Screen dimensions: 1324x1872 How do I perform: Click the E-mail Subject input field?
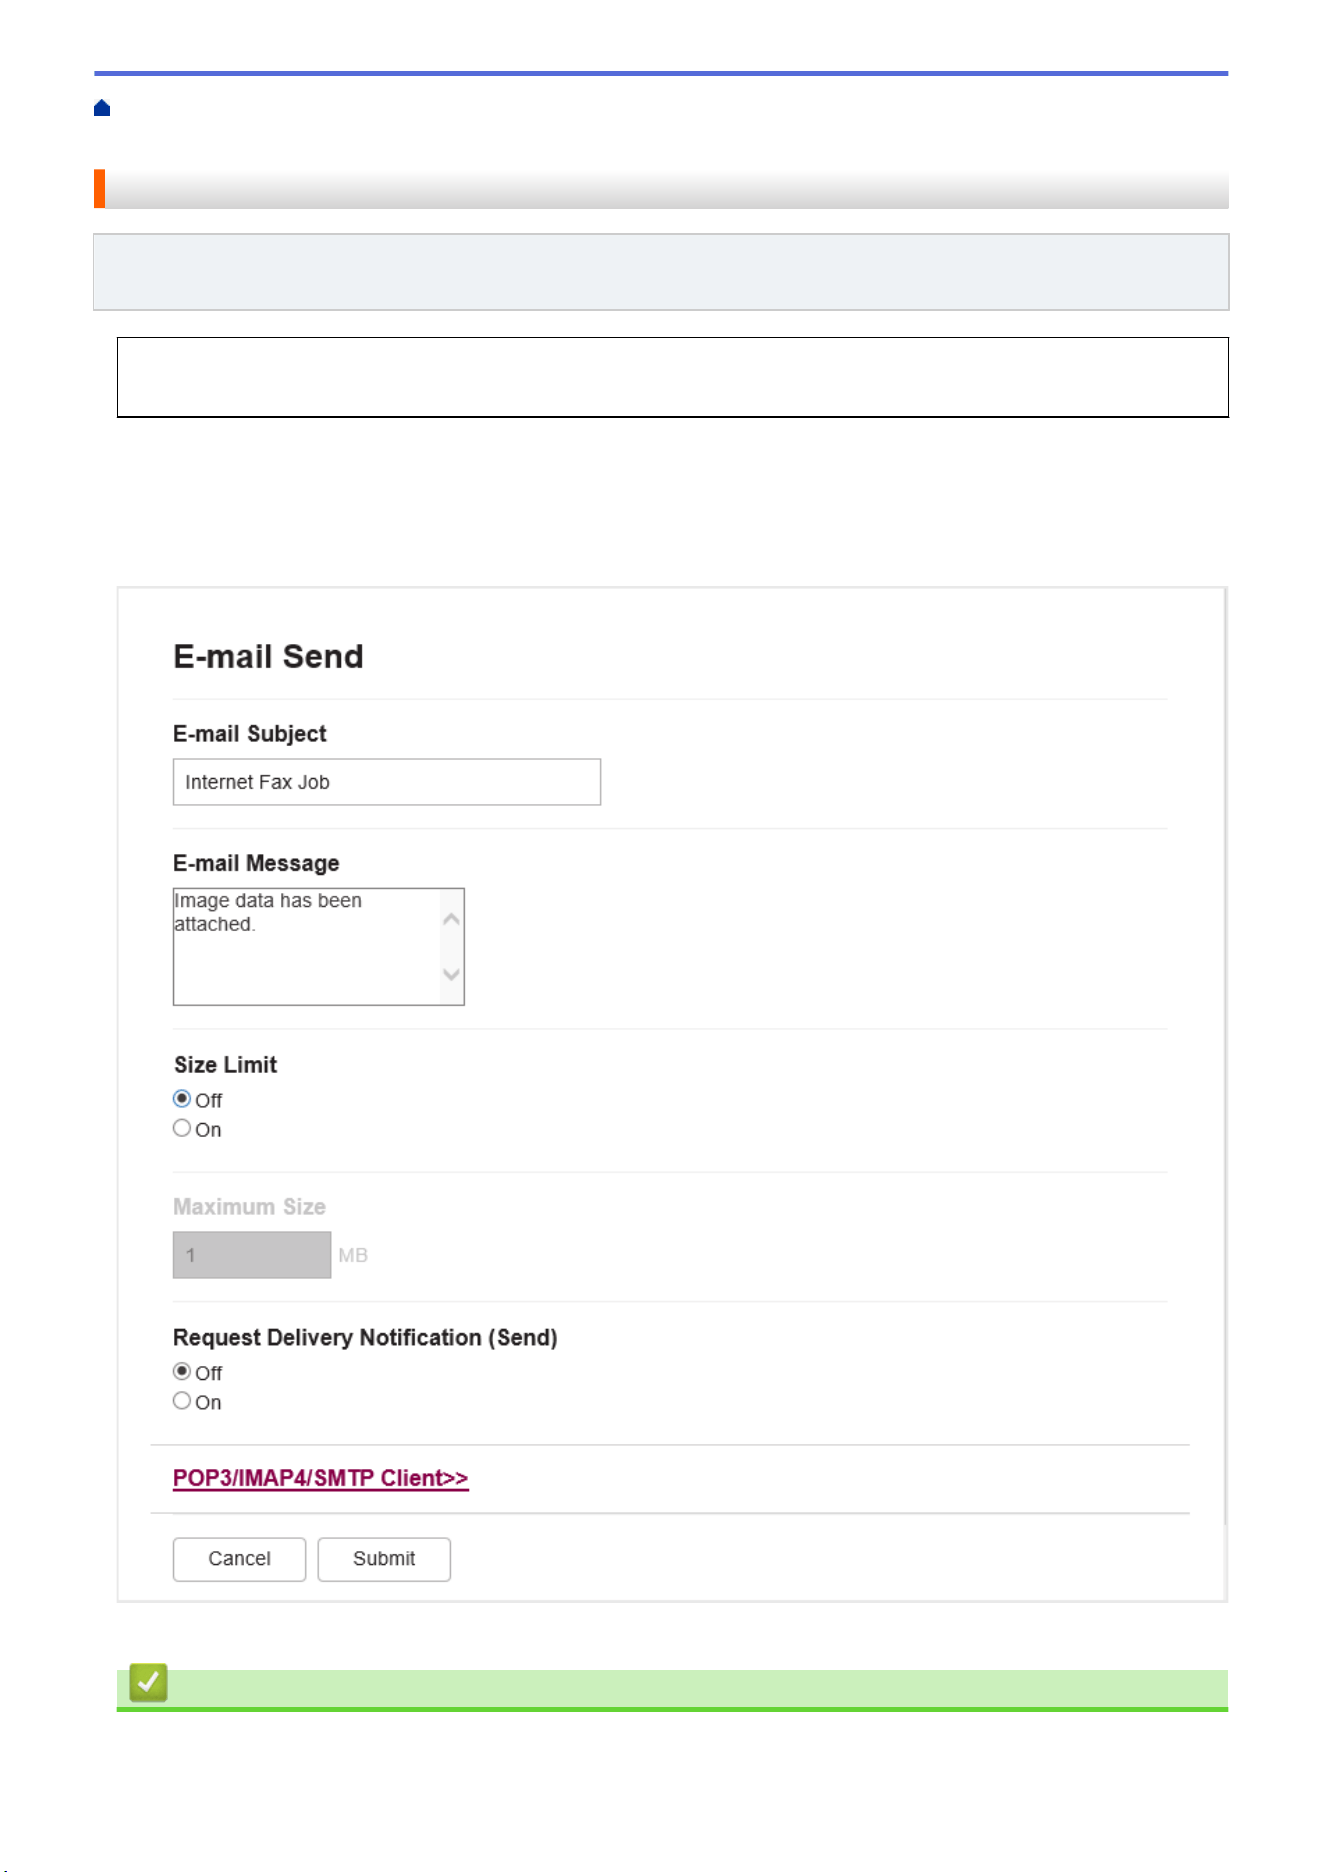coord(387,782)
